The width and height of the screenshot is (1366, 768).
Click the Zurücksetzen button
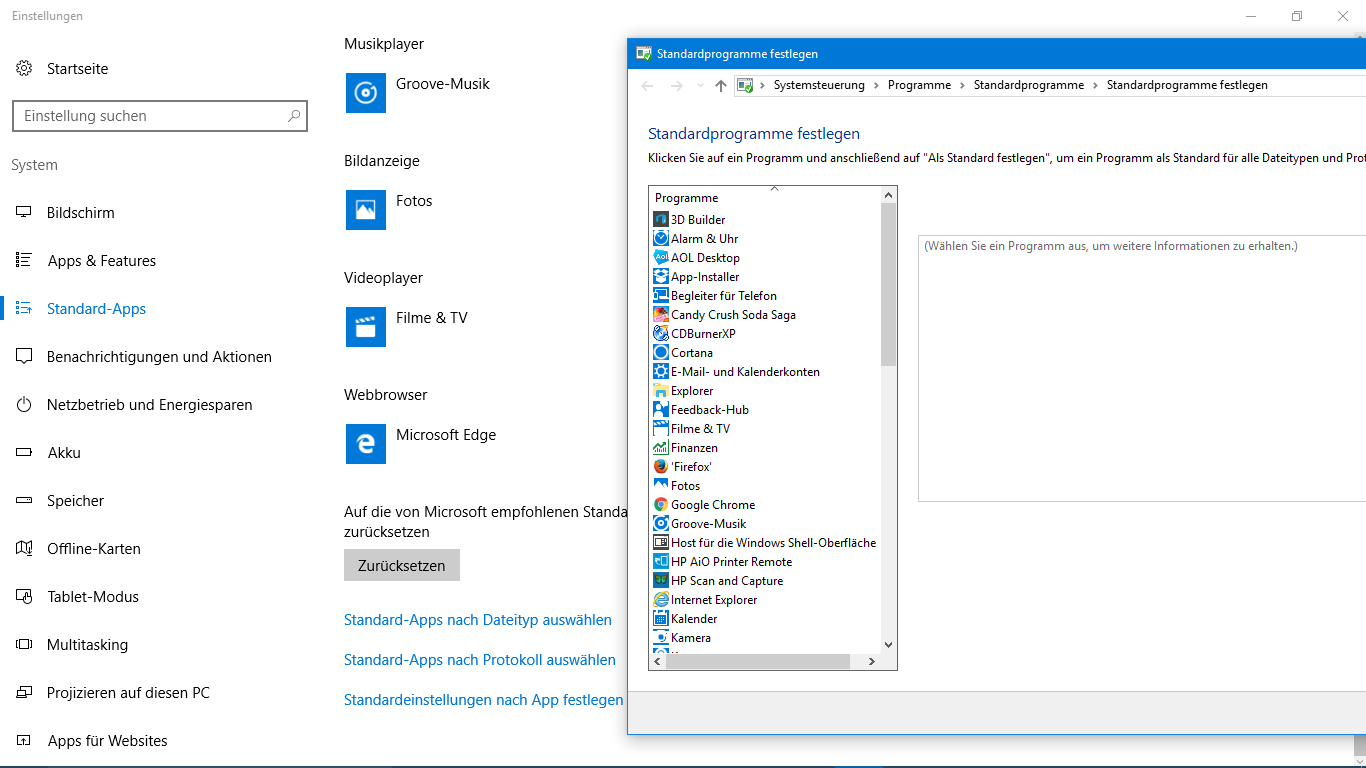coord(402,565)
